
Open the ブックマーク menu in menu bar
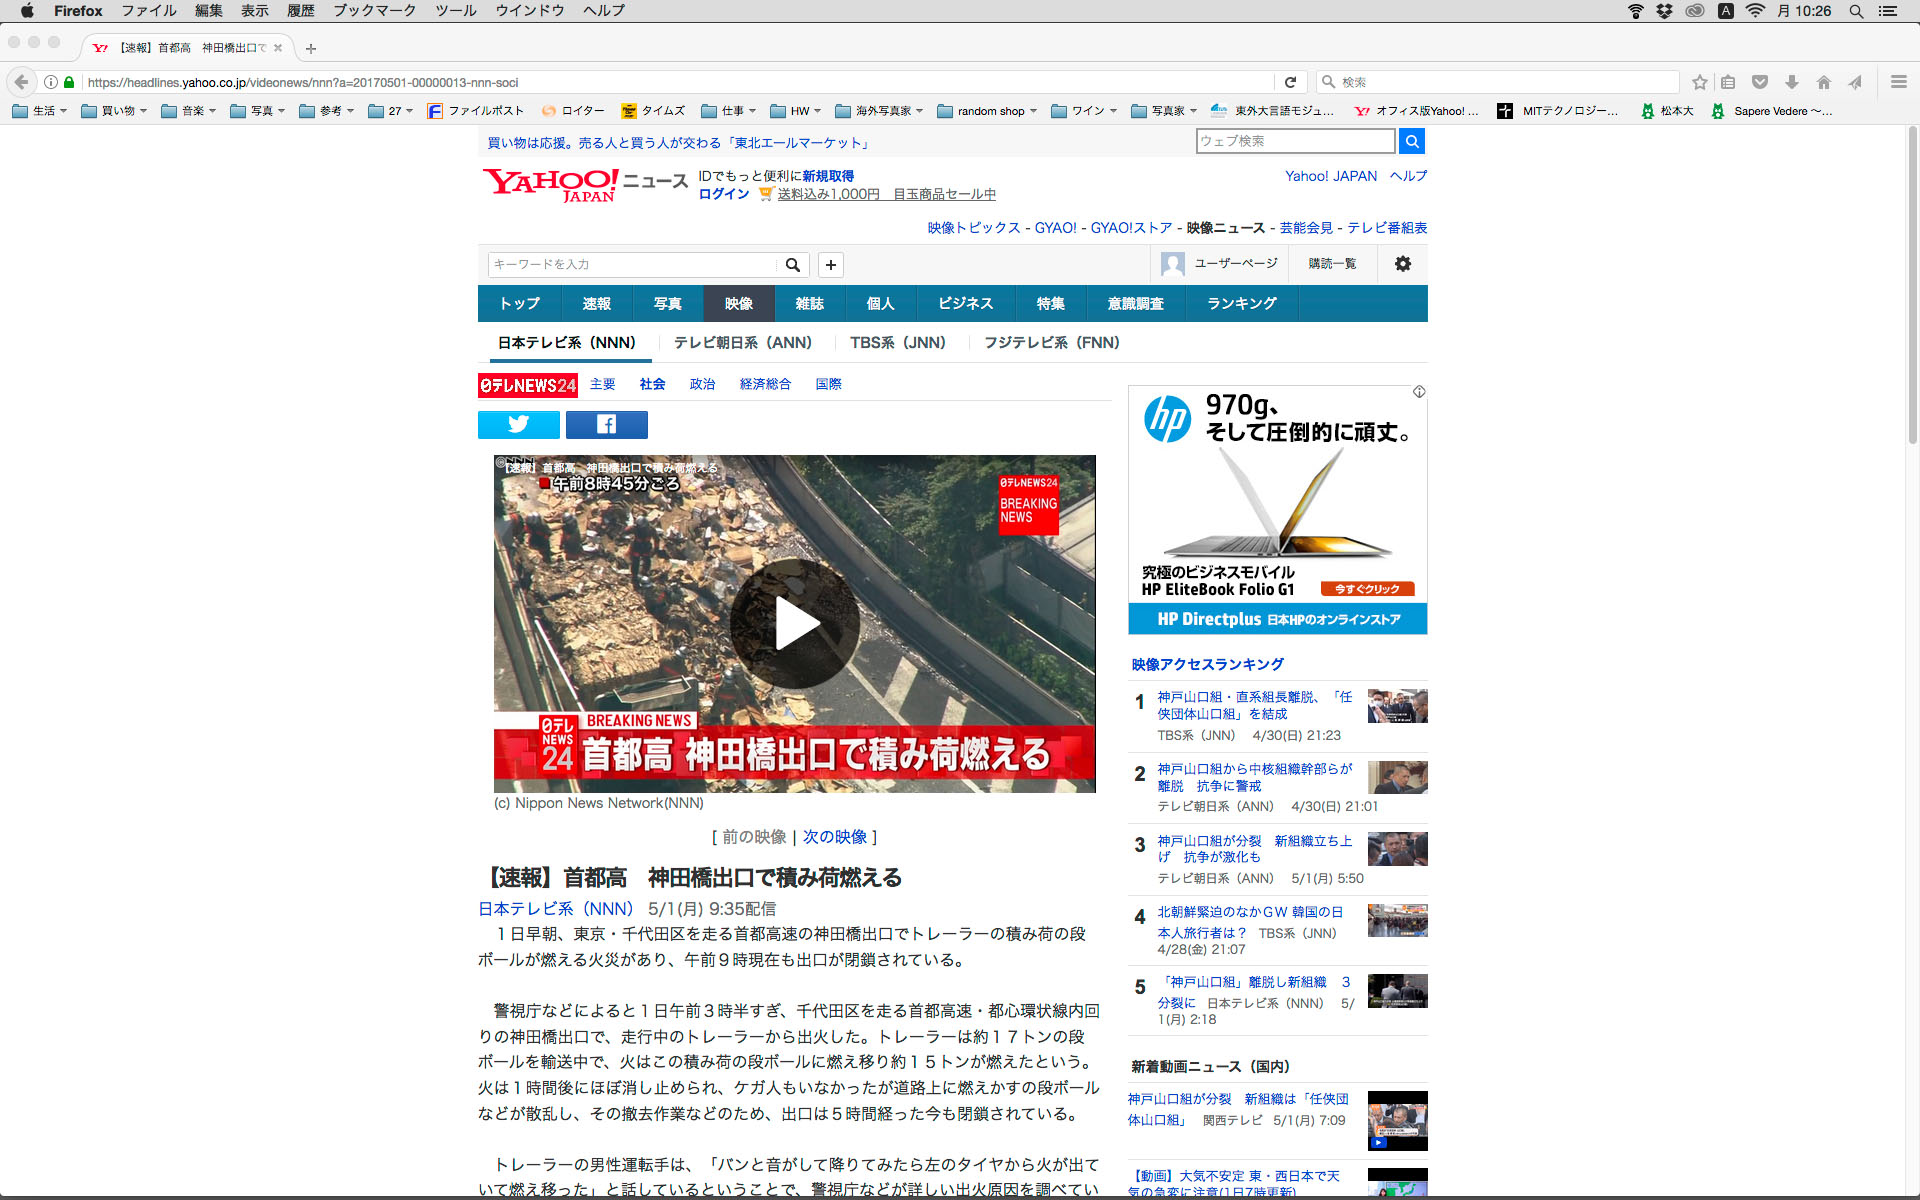[374, 11]
